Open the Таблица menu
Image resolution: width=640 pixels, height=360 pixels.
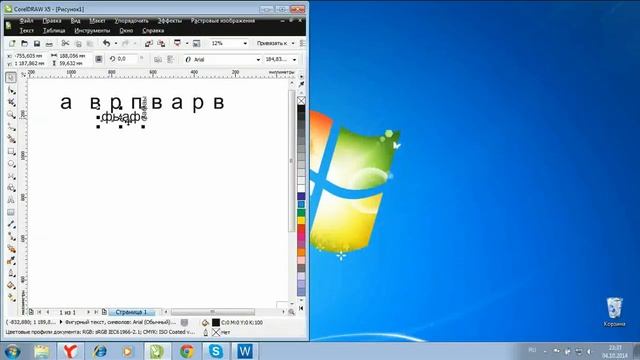54,31
